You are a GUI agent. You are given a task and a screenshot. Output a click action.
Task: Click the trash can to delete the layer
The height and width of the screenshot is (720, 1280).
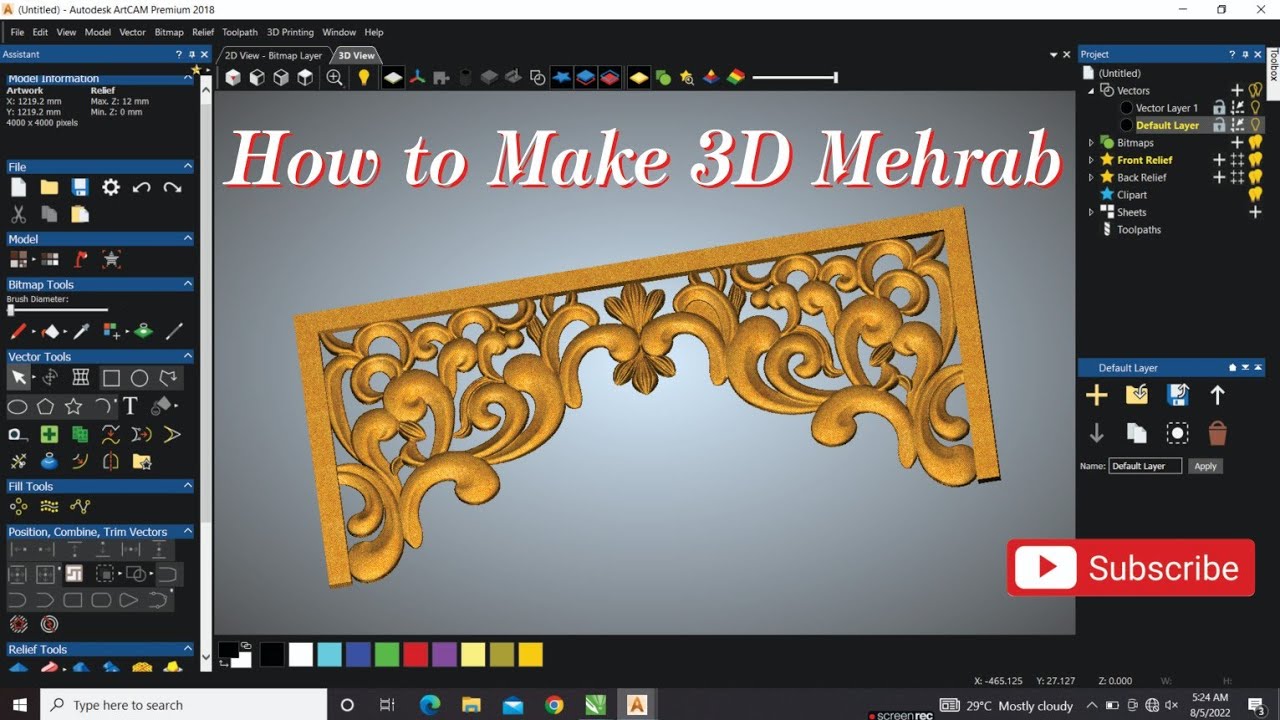pos(1217,433)
